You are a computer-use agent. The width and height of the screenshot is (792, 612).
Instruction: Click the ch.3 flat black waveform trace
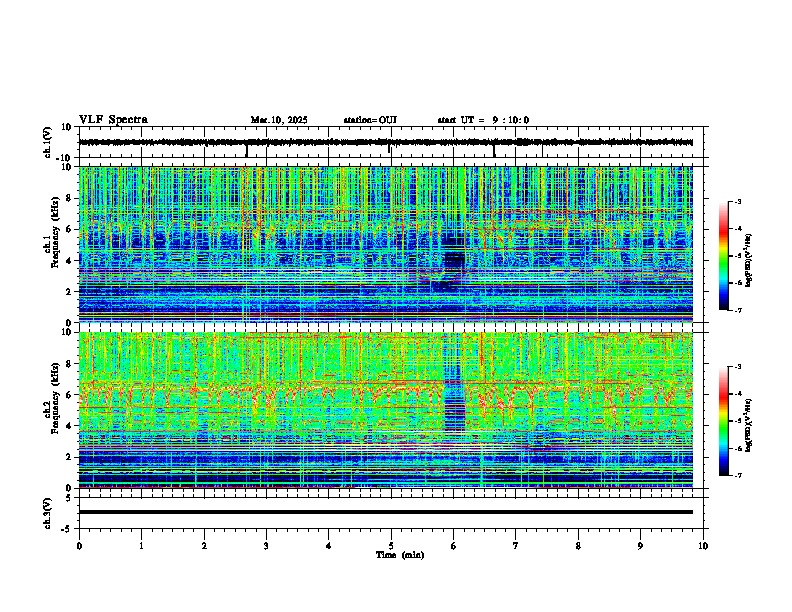(386, 512)
